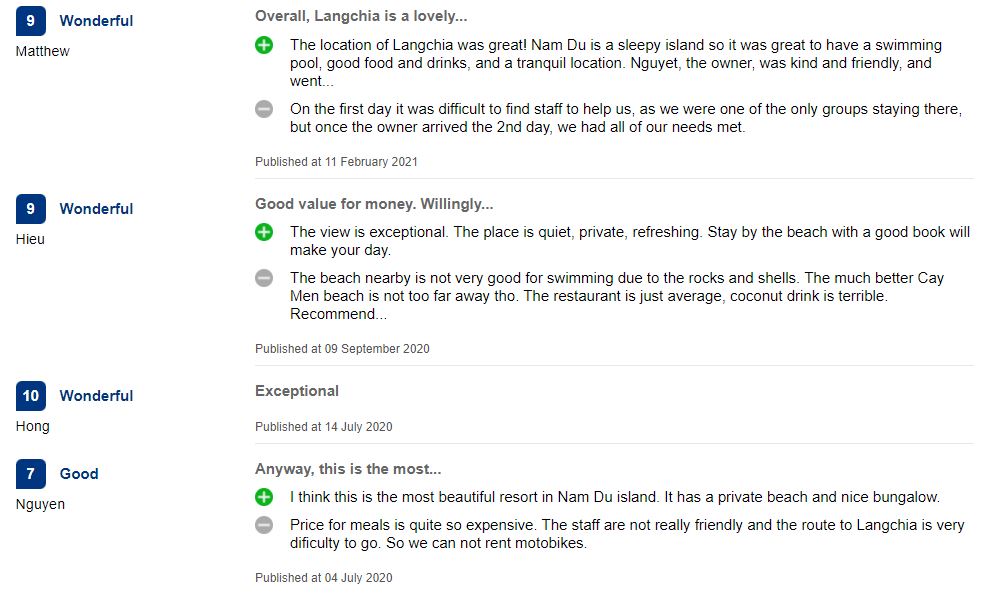986x602 pixels.
Task: Click the "Published at 11 February 2021" date
Action: coord(336,162)
